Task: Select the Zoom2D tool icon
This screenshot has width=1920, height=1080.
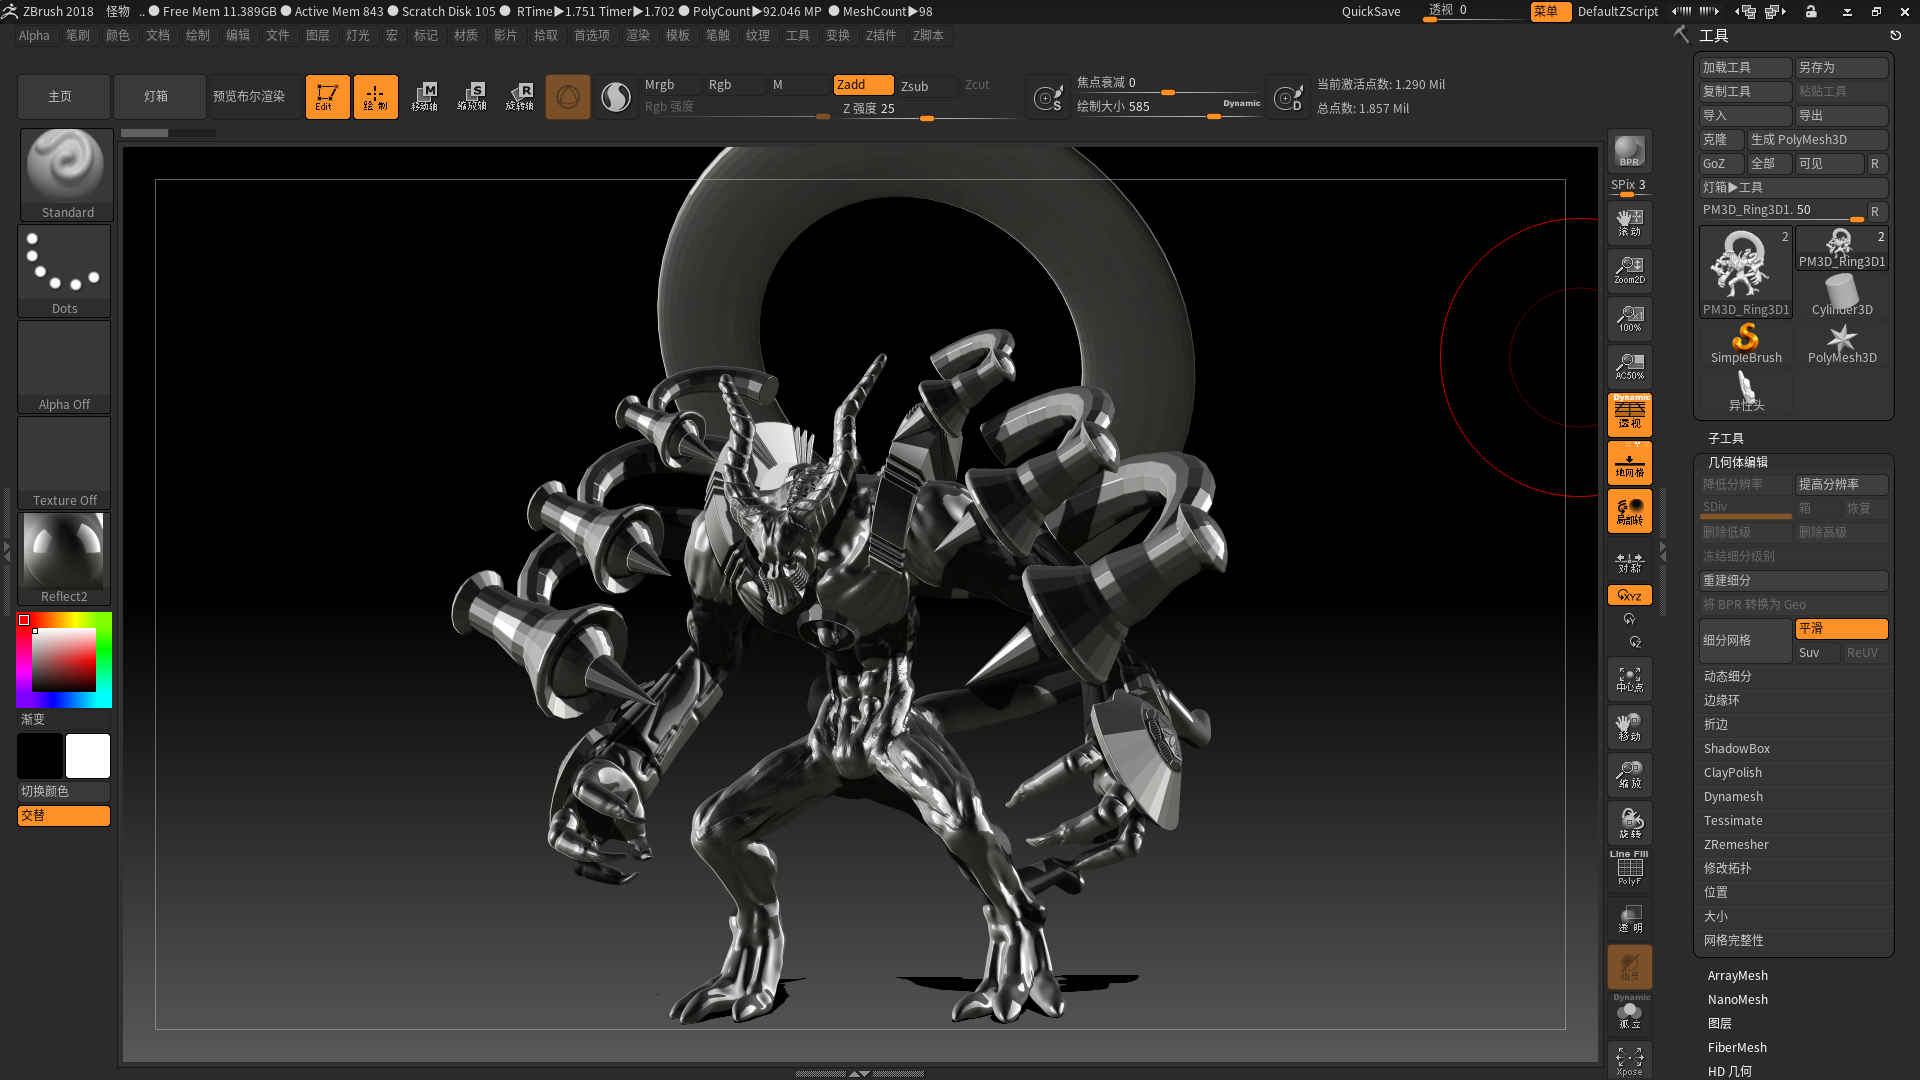Action: tap(1629, 270)
